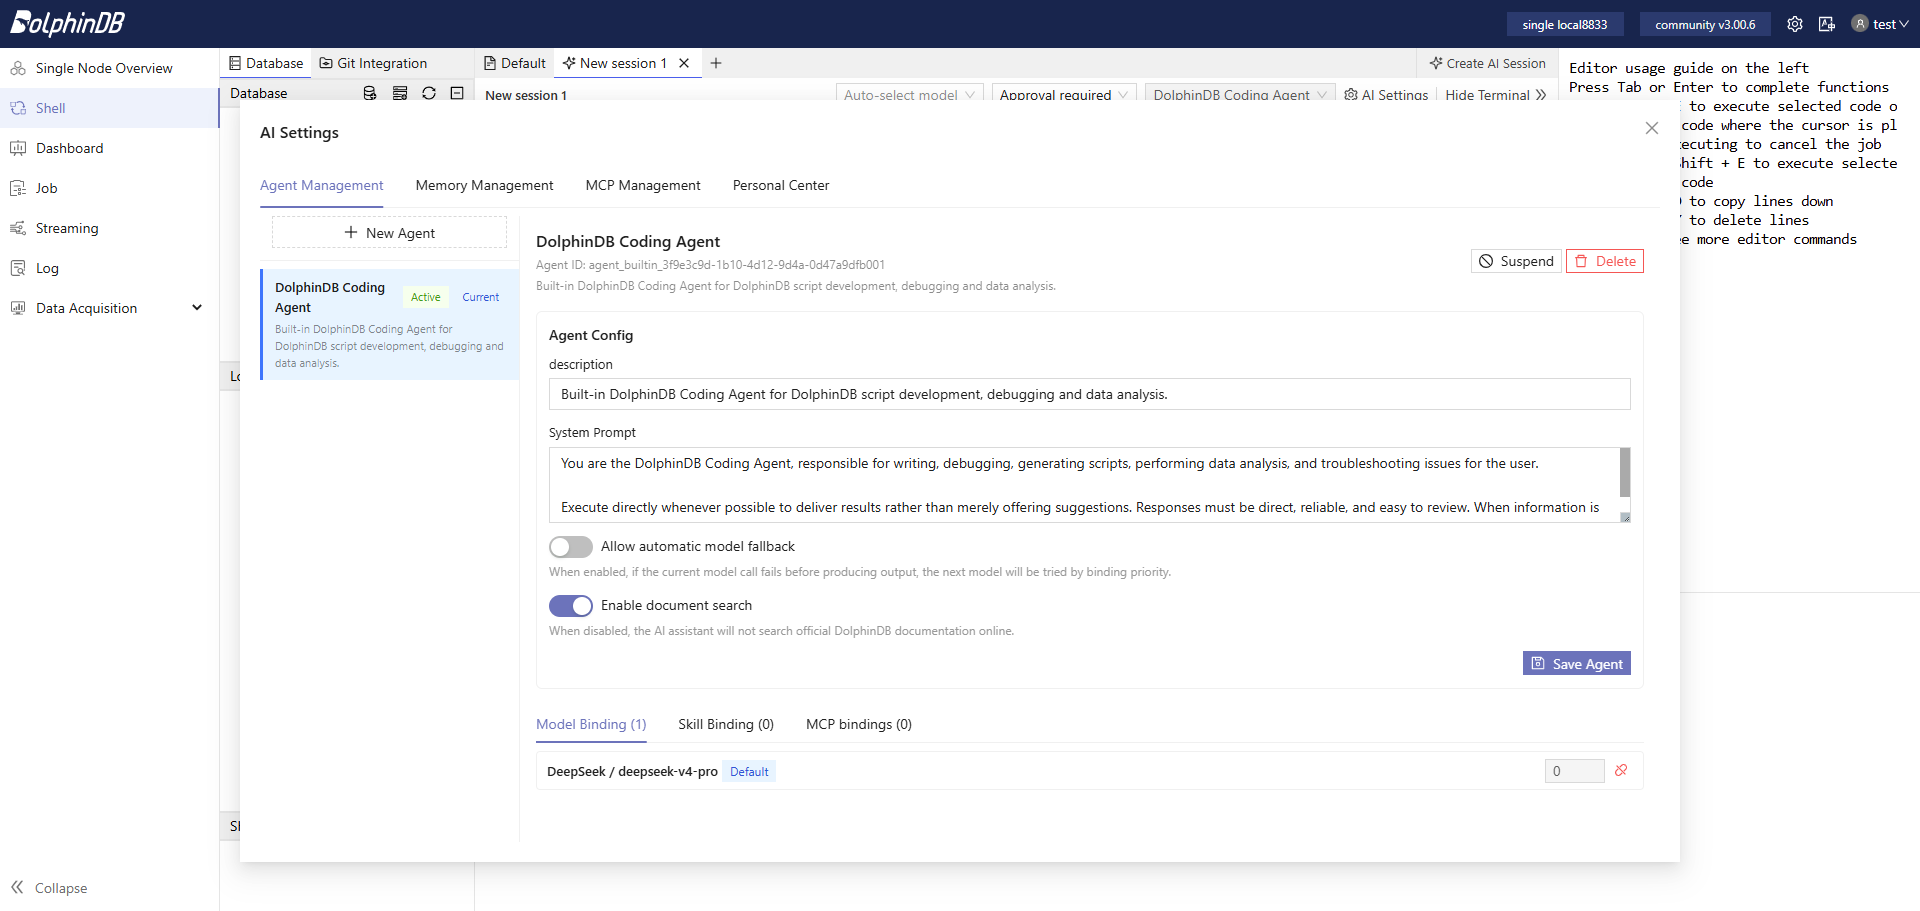Click the deepseek-v4-pro priority number field

(1574, 771)
